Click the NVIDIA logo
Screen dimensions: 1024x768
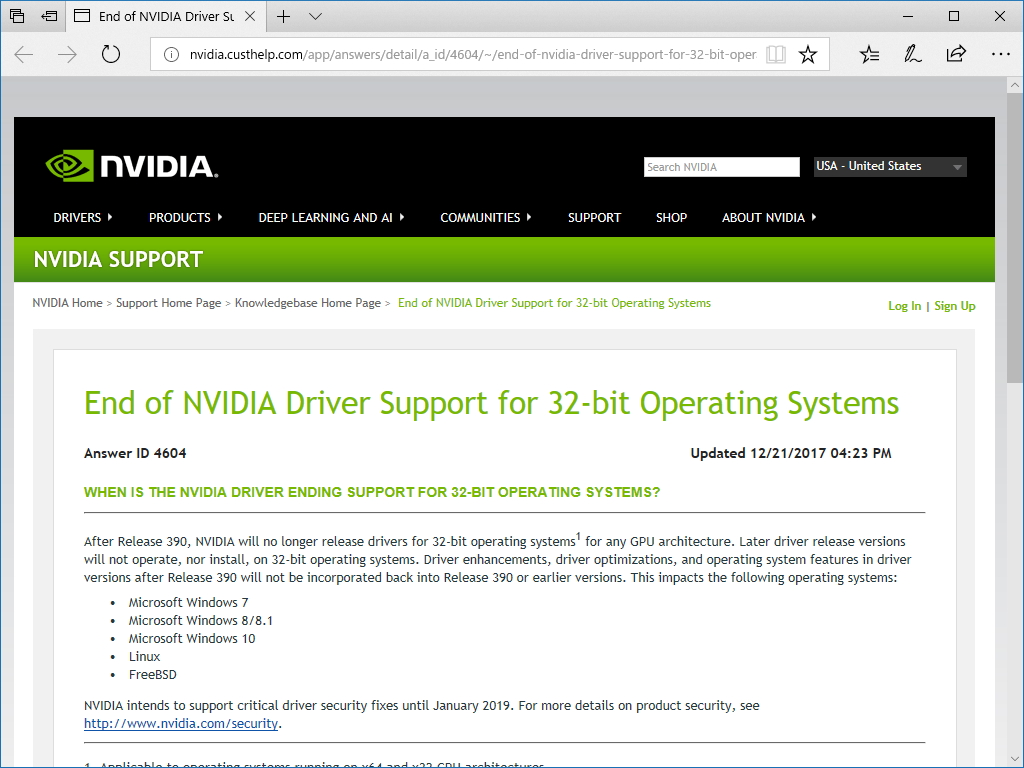131,165
